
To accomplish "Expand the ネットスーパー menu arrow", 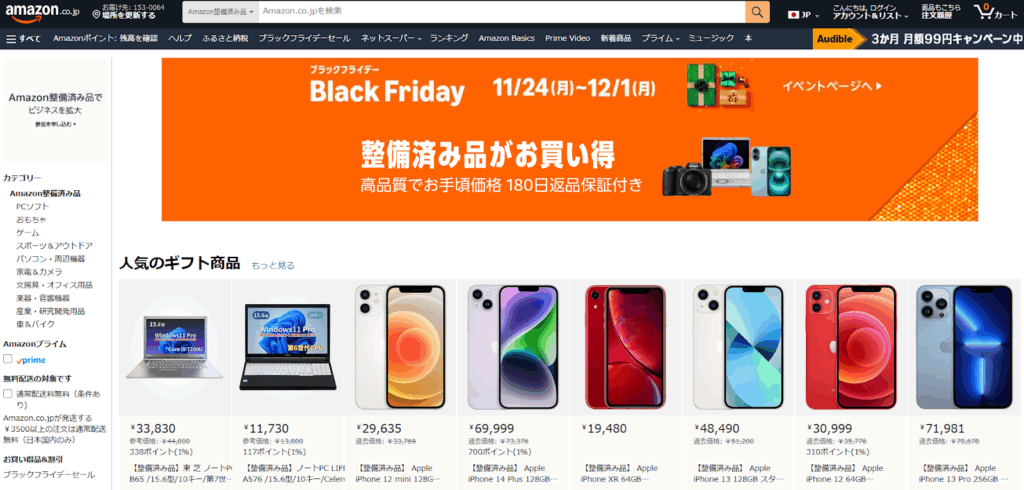I will pyautogui.click(x=421, y=39).
